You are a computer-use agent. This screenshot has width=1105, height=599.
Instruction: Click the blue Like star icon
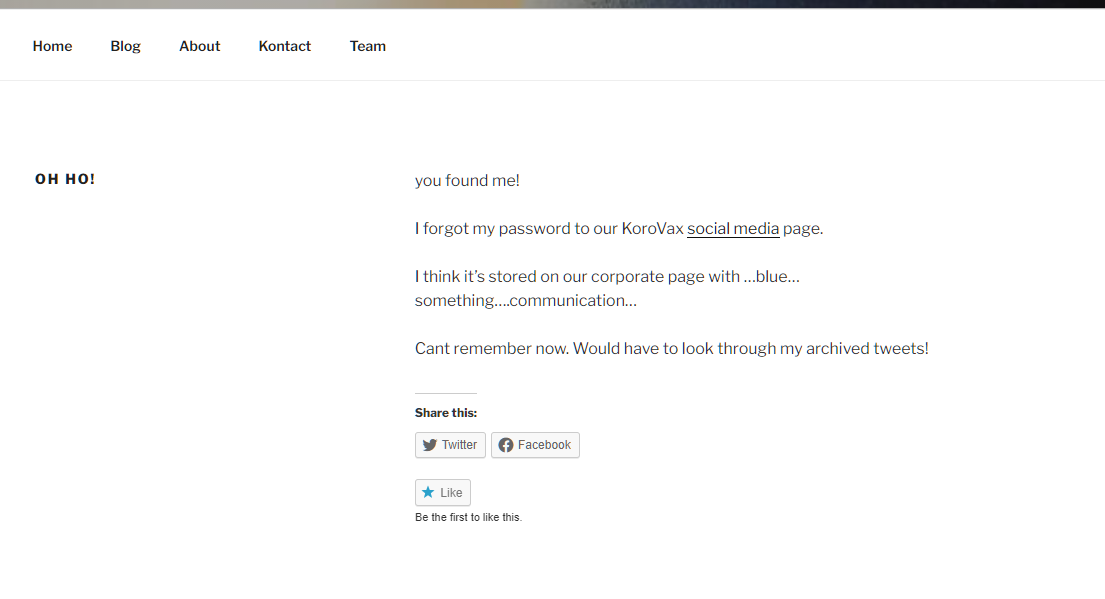pyautogui.click(x=428, y=492)
